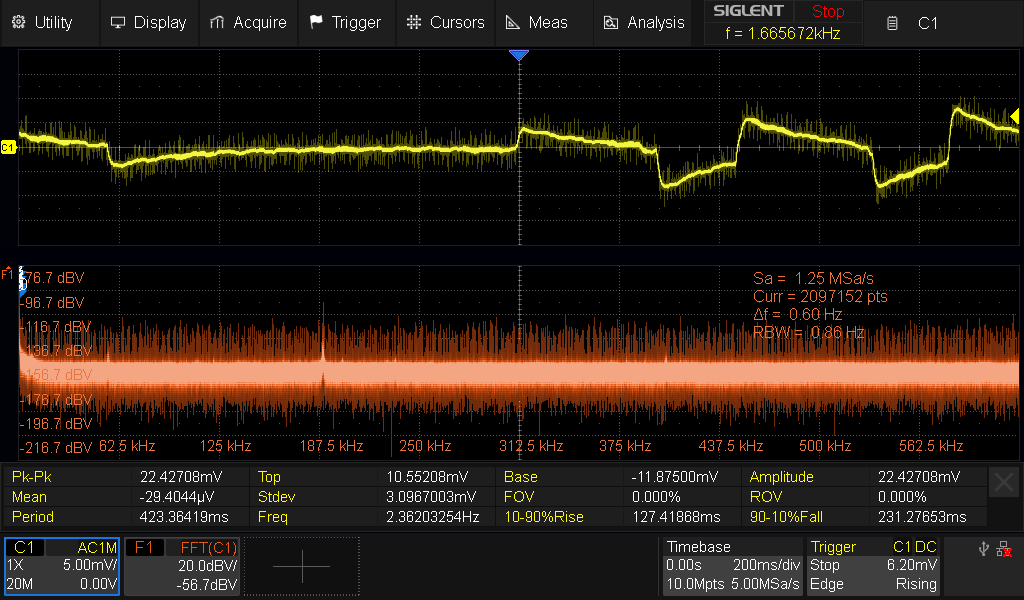Open the Trigger C1 DC settings box
Image resolution: width=1024 pixels, height=600 pixels.
pyautogui.click(x=872, y=566)
